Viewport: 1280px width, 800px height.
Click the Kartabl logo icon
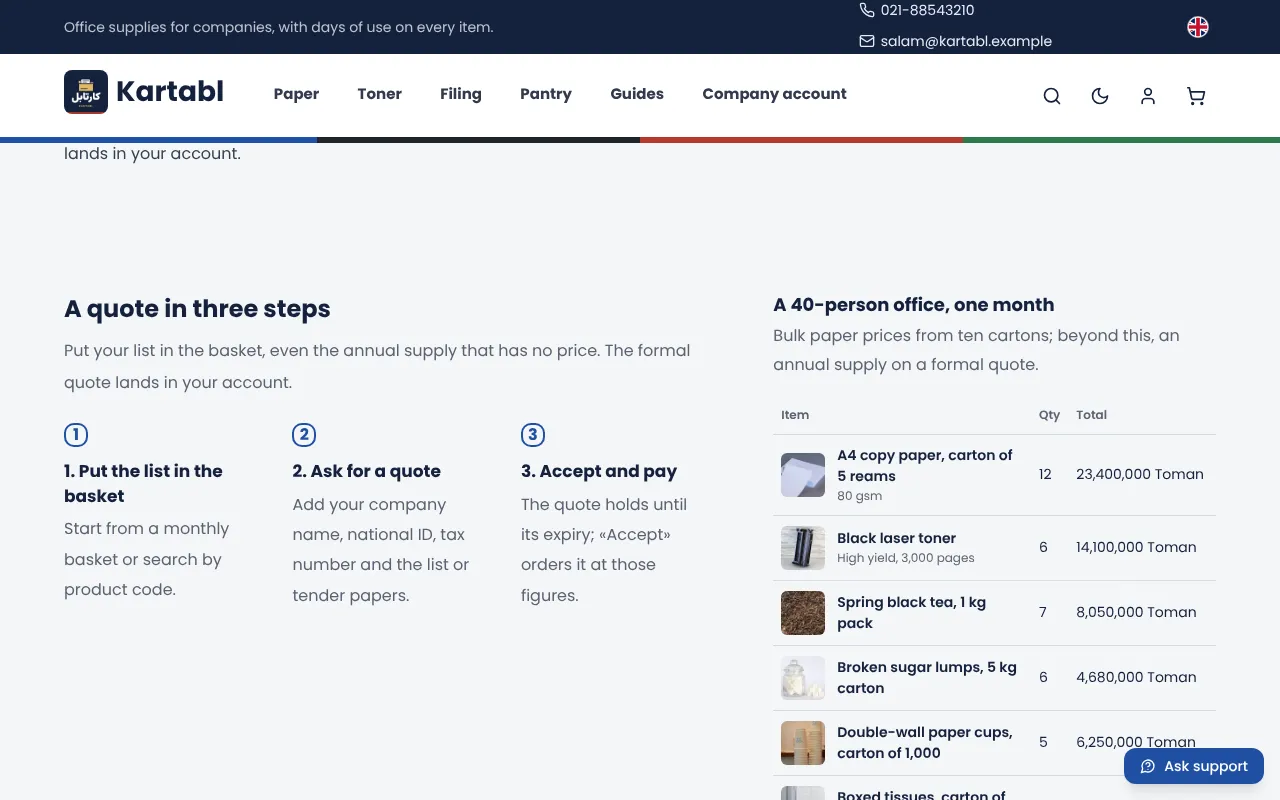coord(86,92)
